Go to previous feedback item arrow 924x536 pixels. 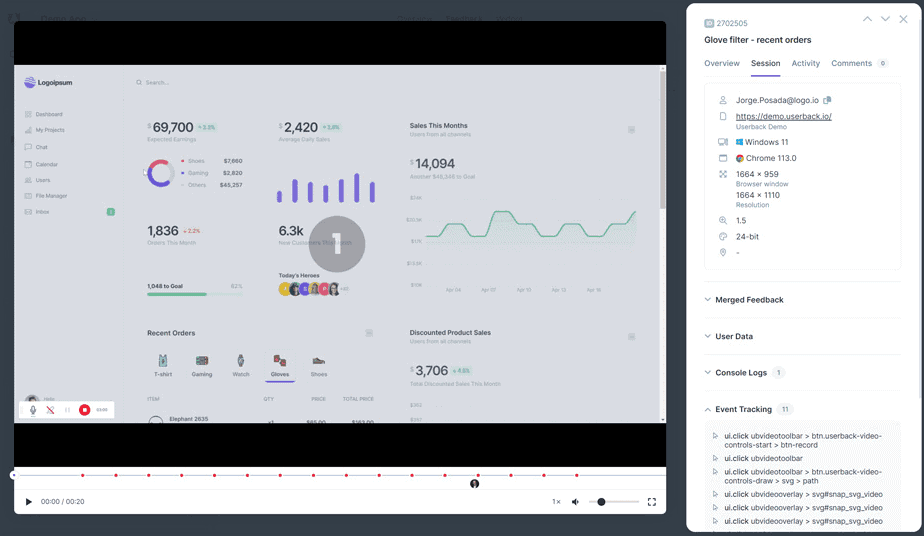tap(867, 19)
